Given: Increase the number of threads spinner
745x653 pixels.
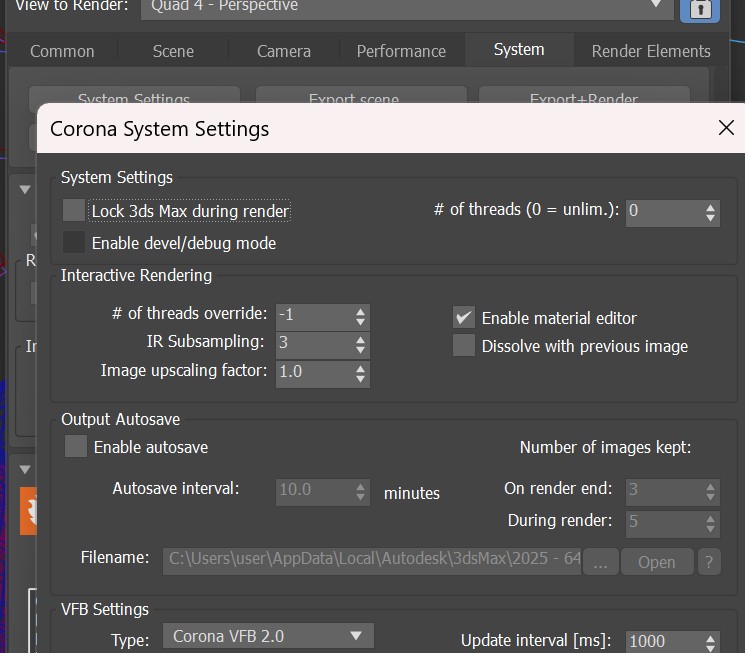Looking at the screenshot, I should [x=710, y=208].
